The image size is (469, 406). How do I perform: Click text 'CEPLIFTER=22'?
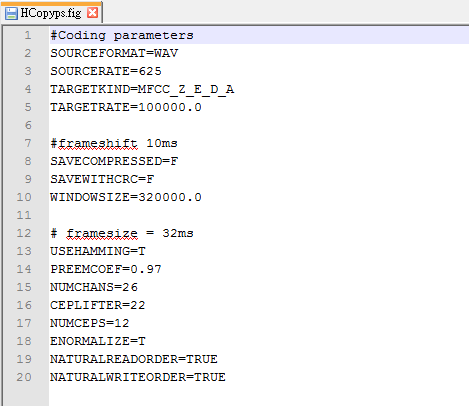[x=98, y=305]
